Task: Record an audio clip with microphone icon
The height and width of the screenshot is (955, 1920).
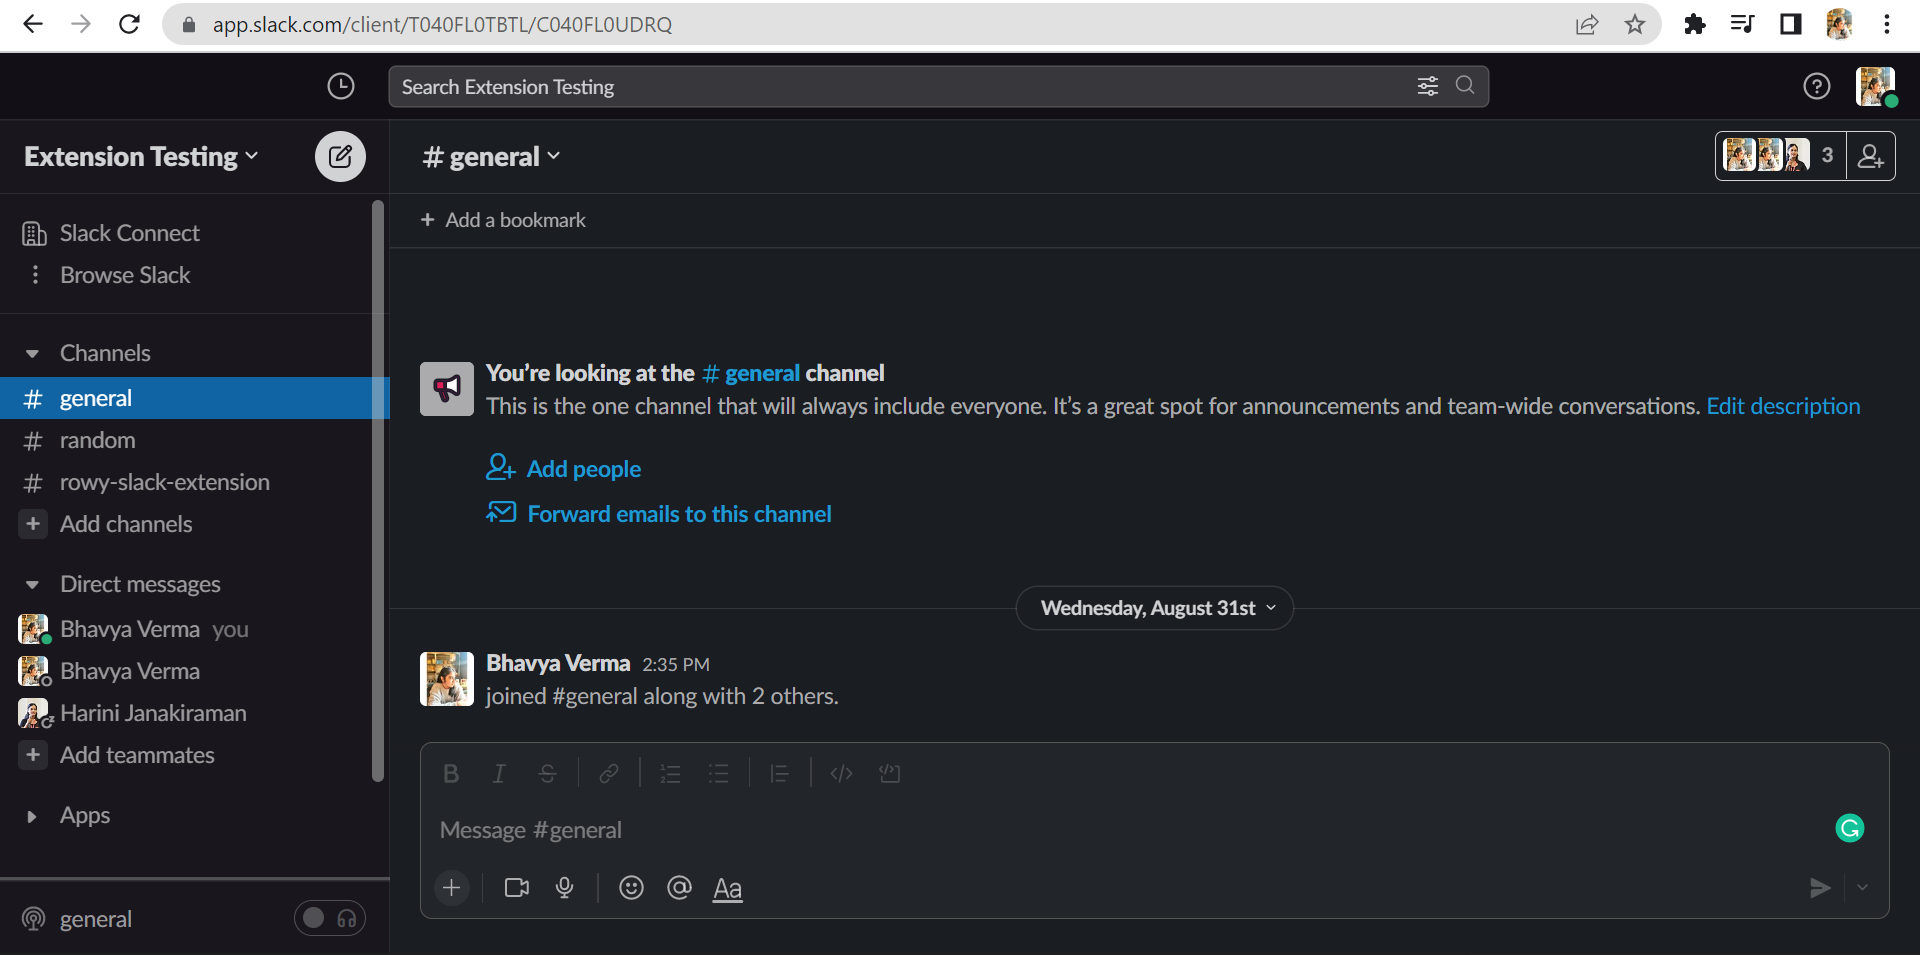Action: point(565,888)
